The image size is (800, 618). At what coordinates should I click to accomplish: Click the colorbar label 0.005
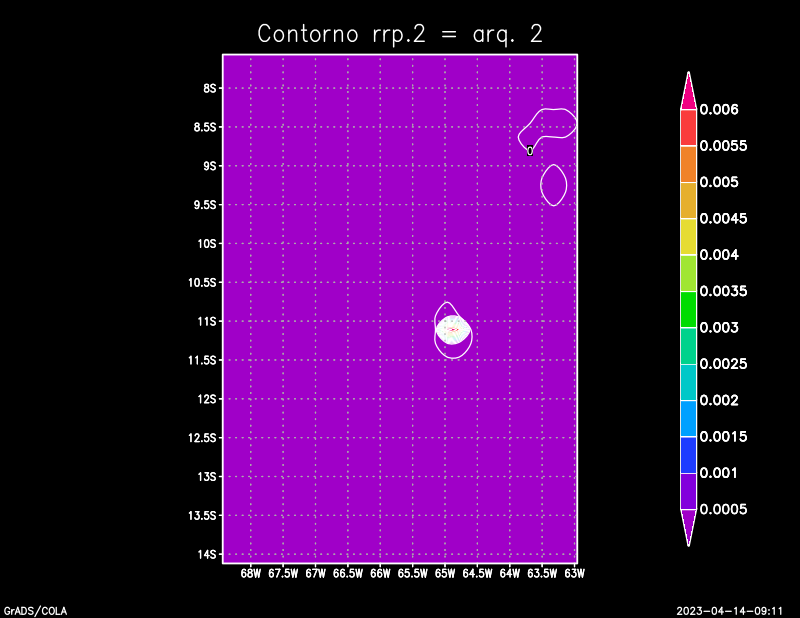tap(719, 182)
